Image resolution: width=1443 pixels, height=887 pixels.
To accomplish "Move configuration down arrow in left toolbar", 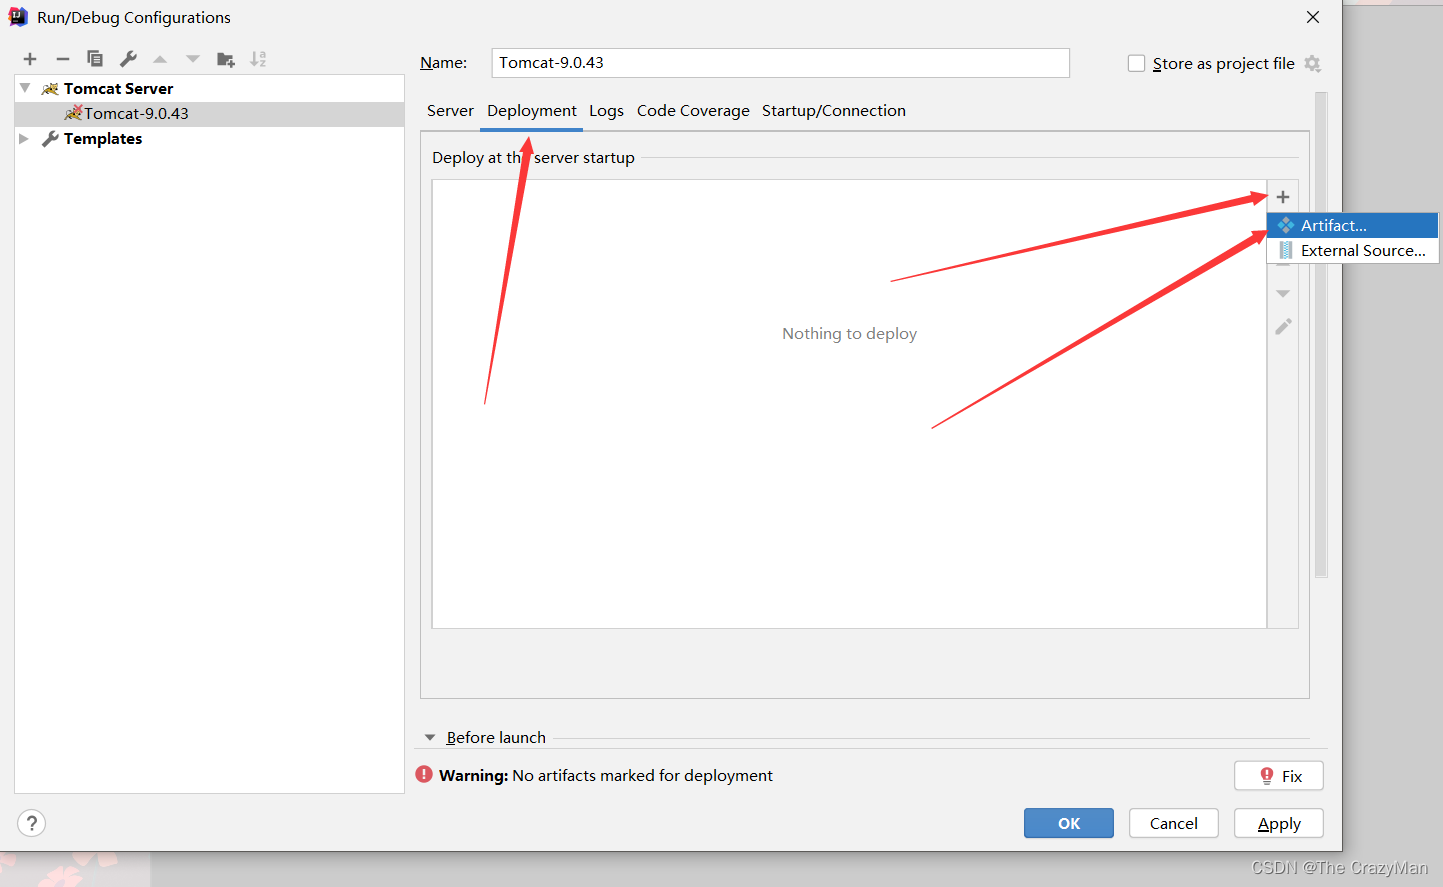I will tap(193, 59).
